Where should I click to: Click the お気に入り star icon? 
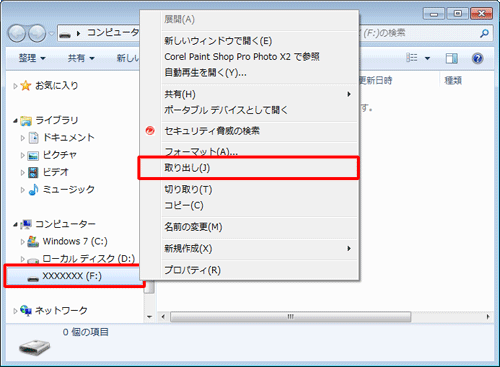click(26, 86)
